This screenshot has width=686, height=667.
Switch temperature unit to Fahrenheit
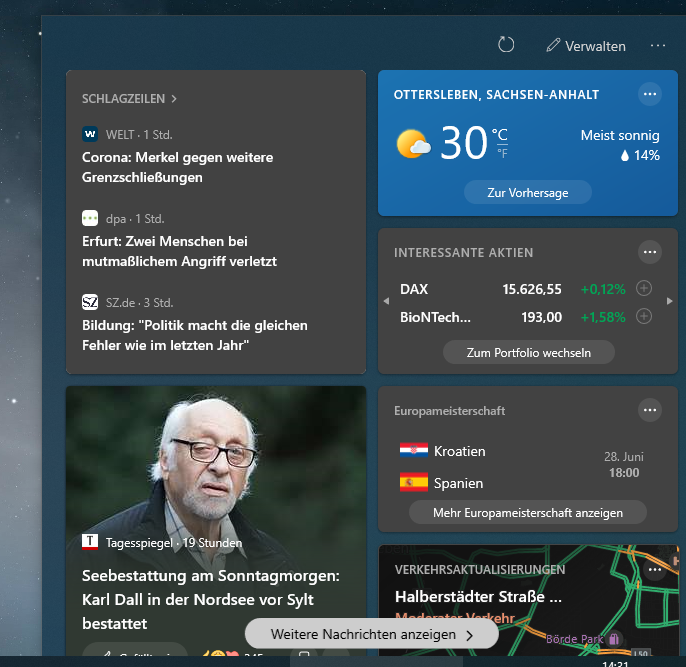[x=502, y=154]
